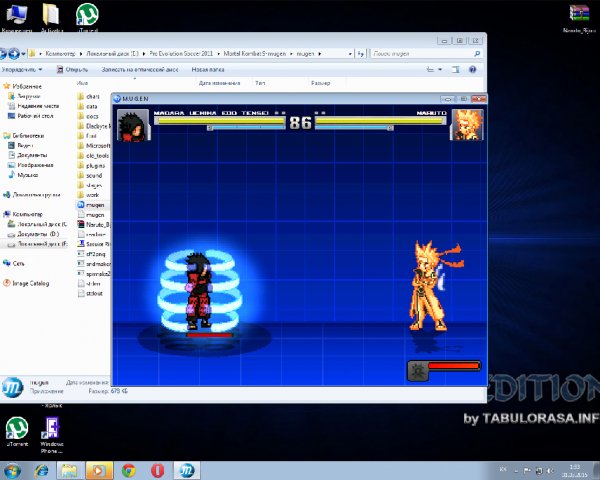Click the system tray clock
The width and height of the screenshot is (600, 480).
click(575, 471)
